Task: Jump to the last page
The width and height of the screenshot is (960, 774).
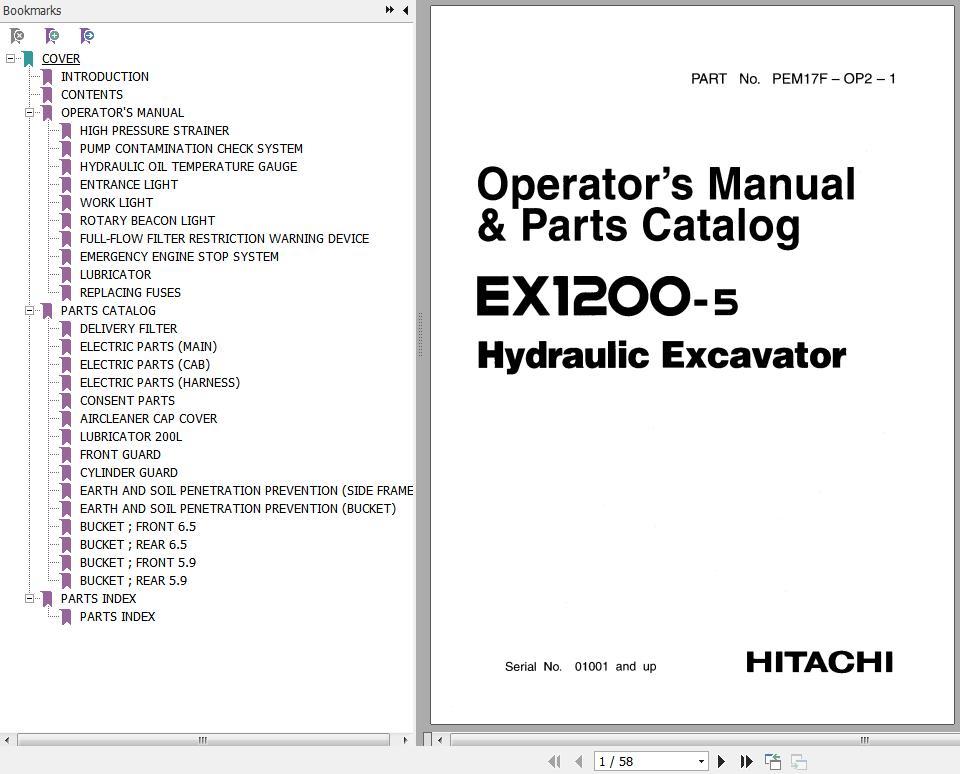Action: (x=746, y=761)
